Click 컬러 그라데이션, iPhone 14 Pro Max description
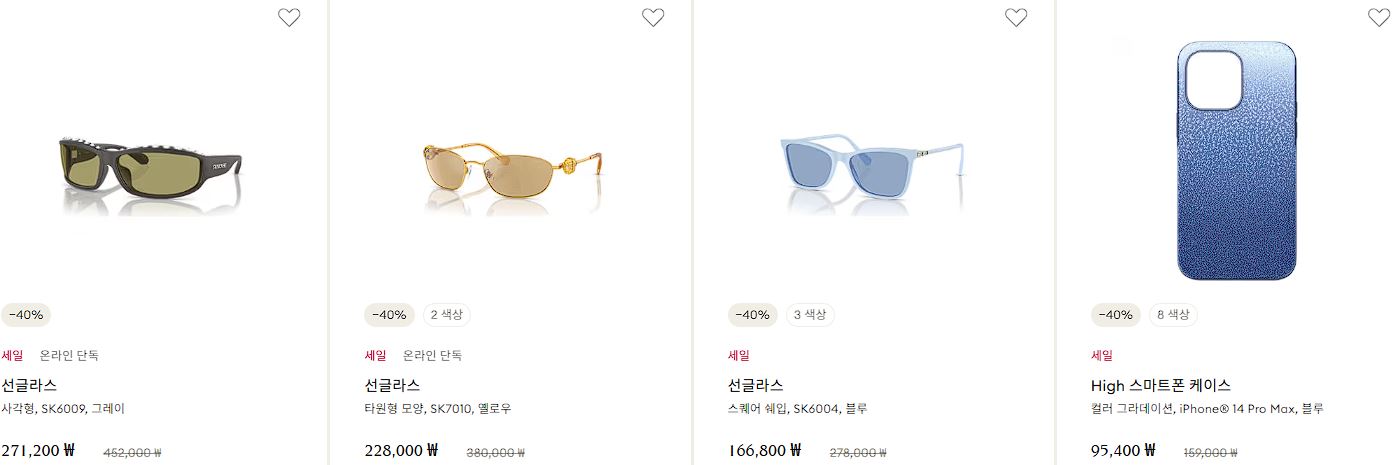Screen dimensions: 1398x465 1208,409
